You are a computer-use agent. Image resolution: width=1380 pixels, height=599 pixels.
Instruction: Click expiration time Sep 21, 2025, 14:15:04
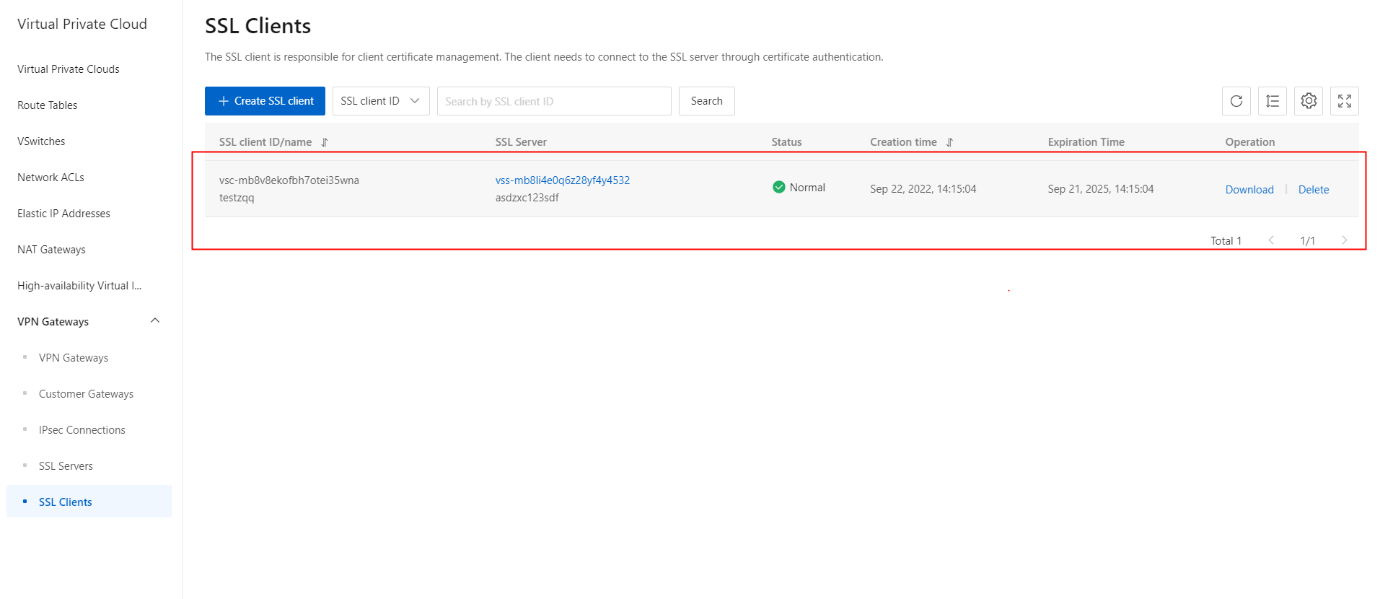1101,189
